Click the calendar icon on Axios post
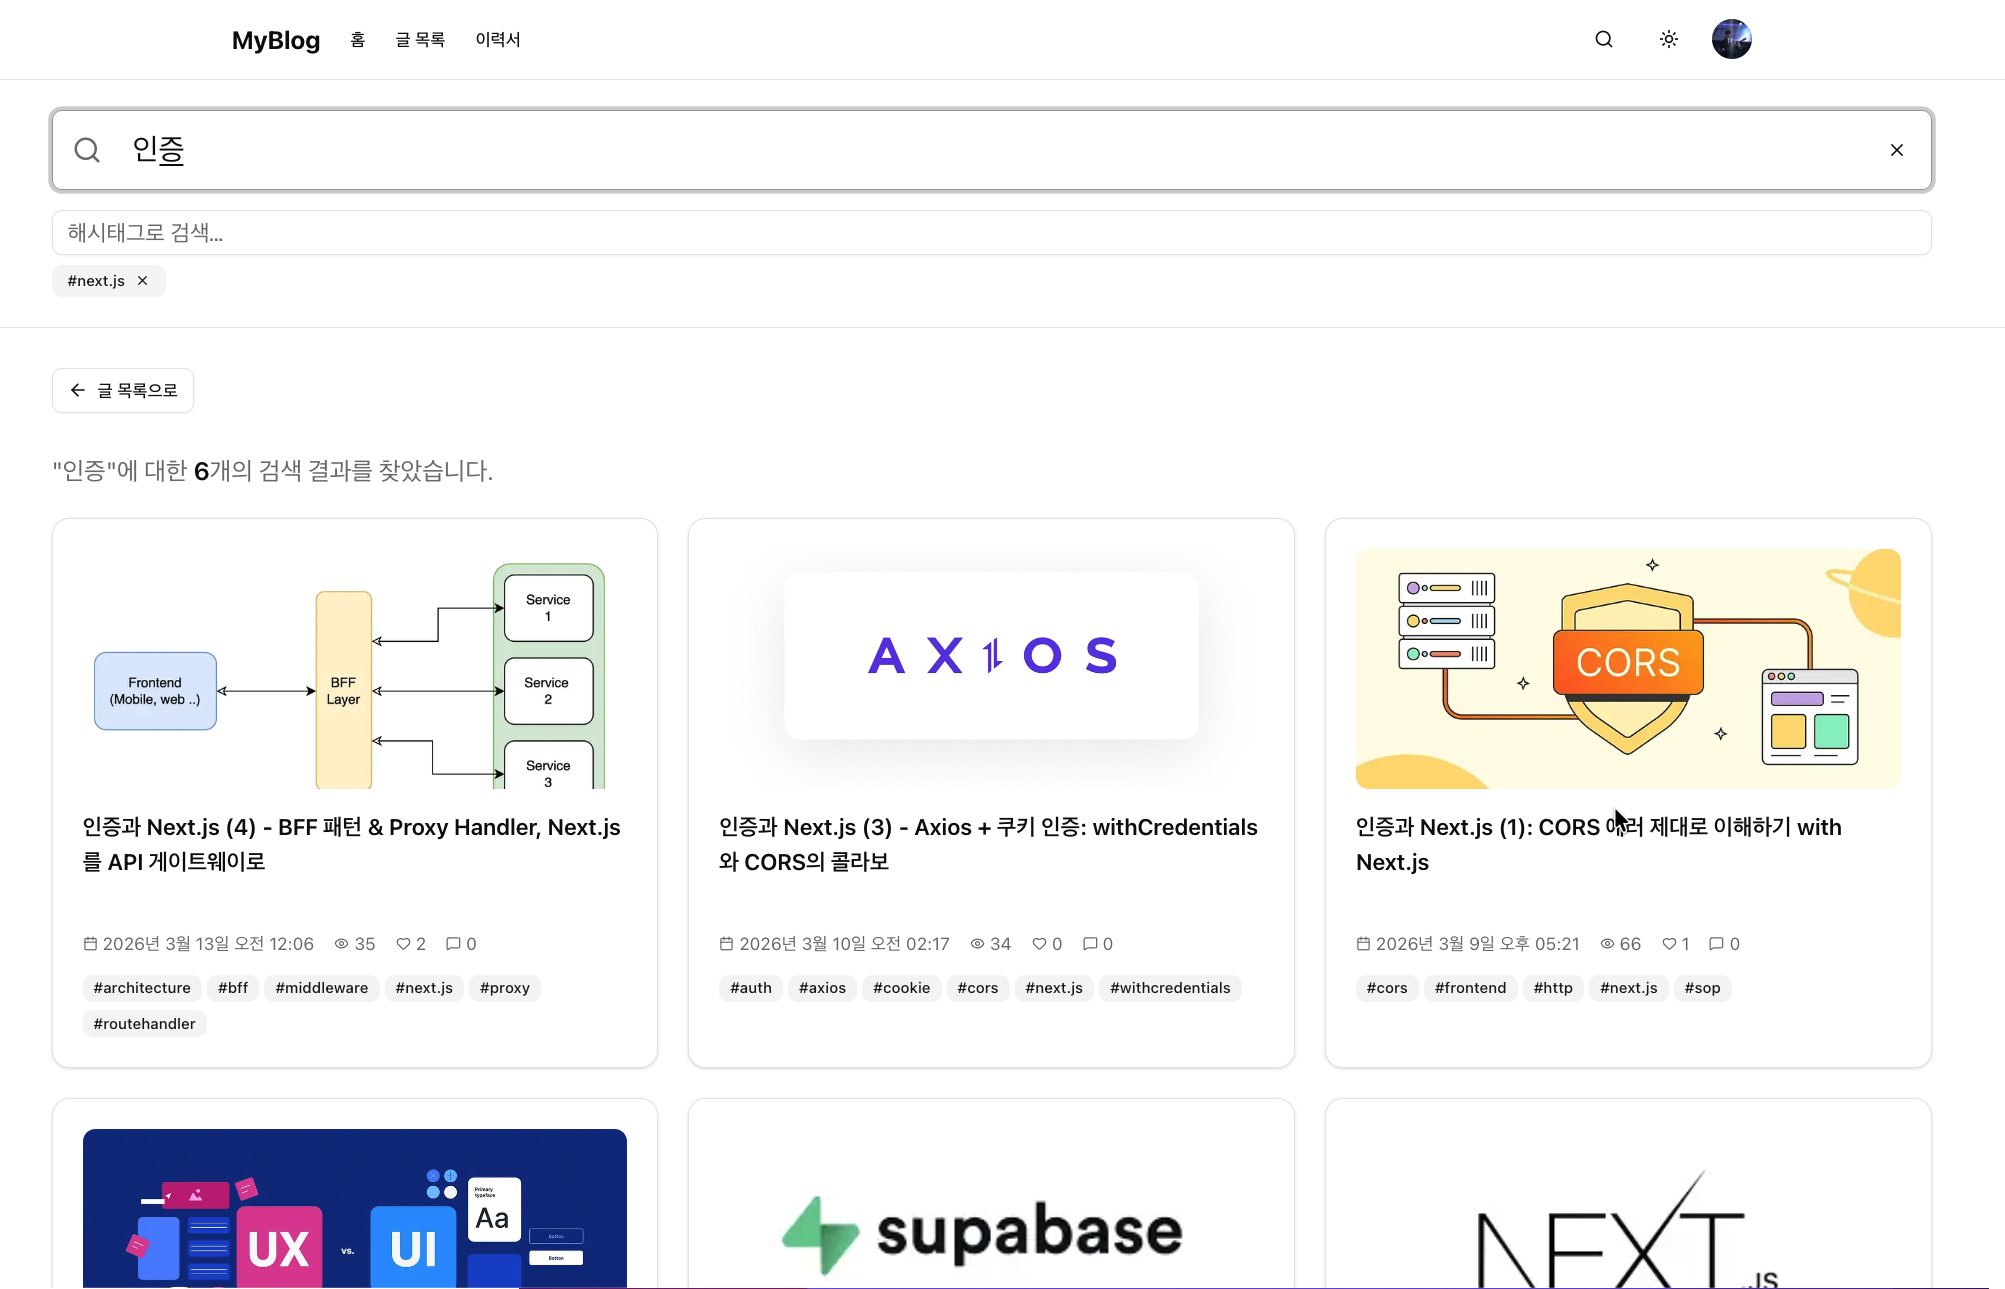 726,944
